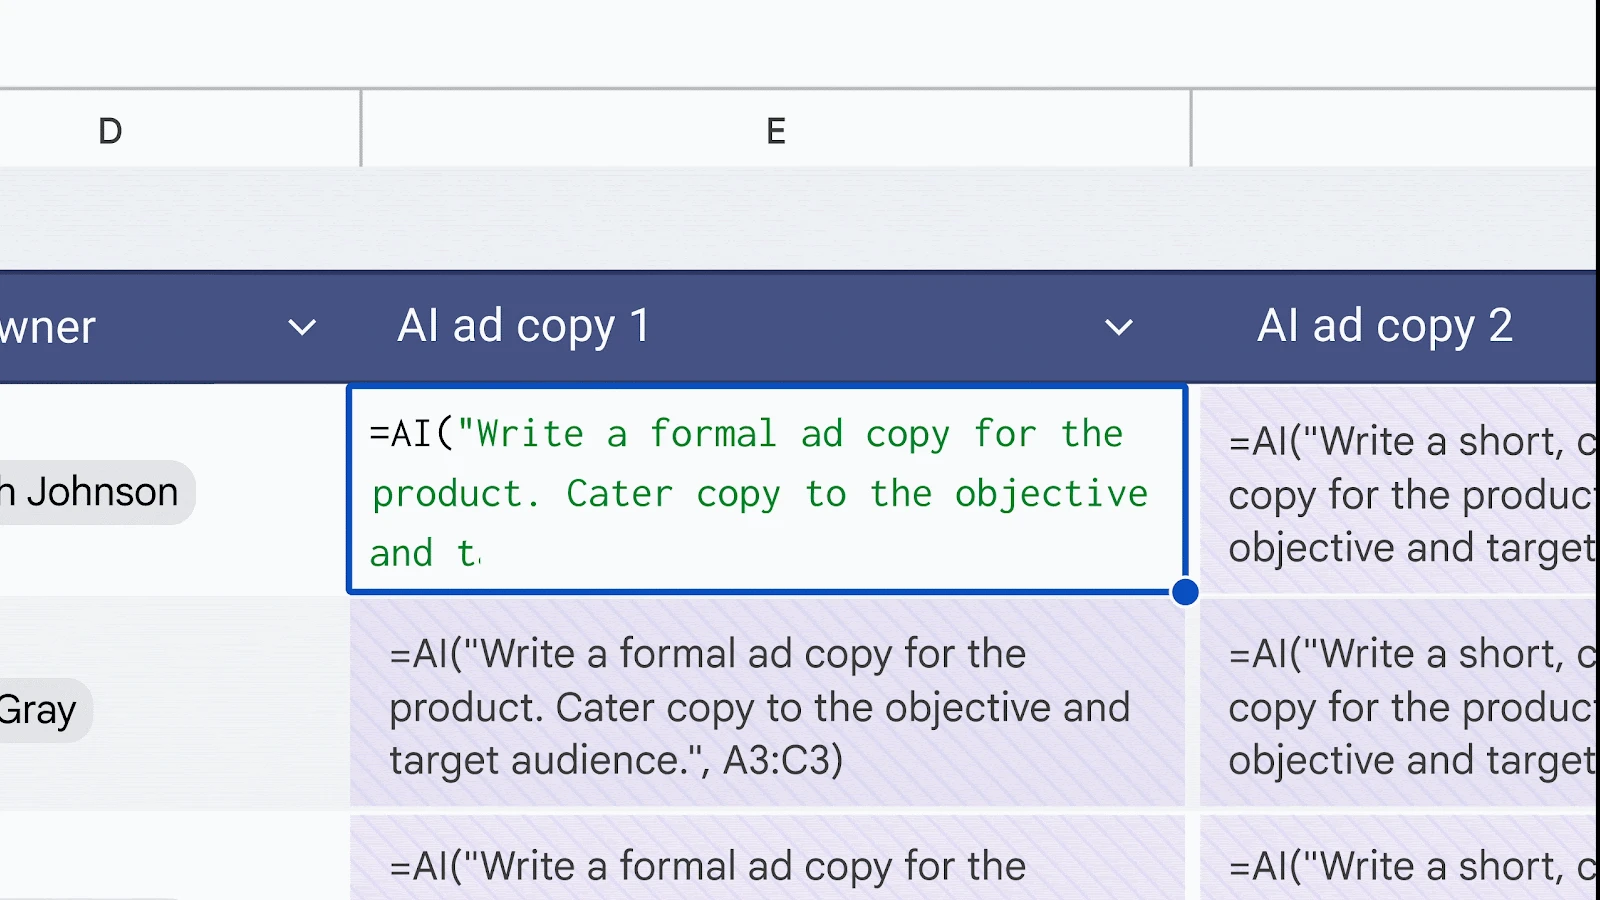
Task: Place cursor in the green formula being edited
Action: (x=760, y=493)
